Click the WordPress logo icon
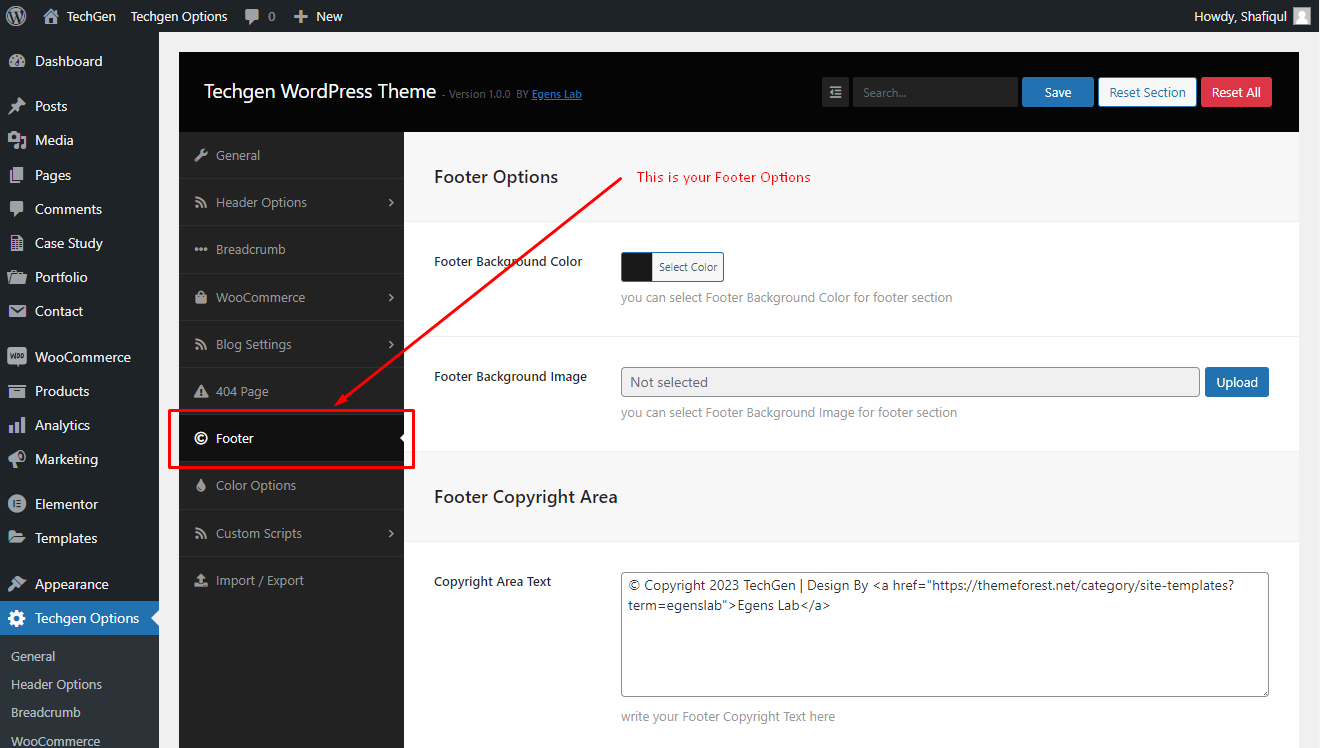This screenshot has height=748, width=1320. coord(16,16)
